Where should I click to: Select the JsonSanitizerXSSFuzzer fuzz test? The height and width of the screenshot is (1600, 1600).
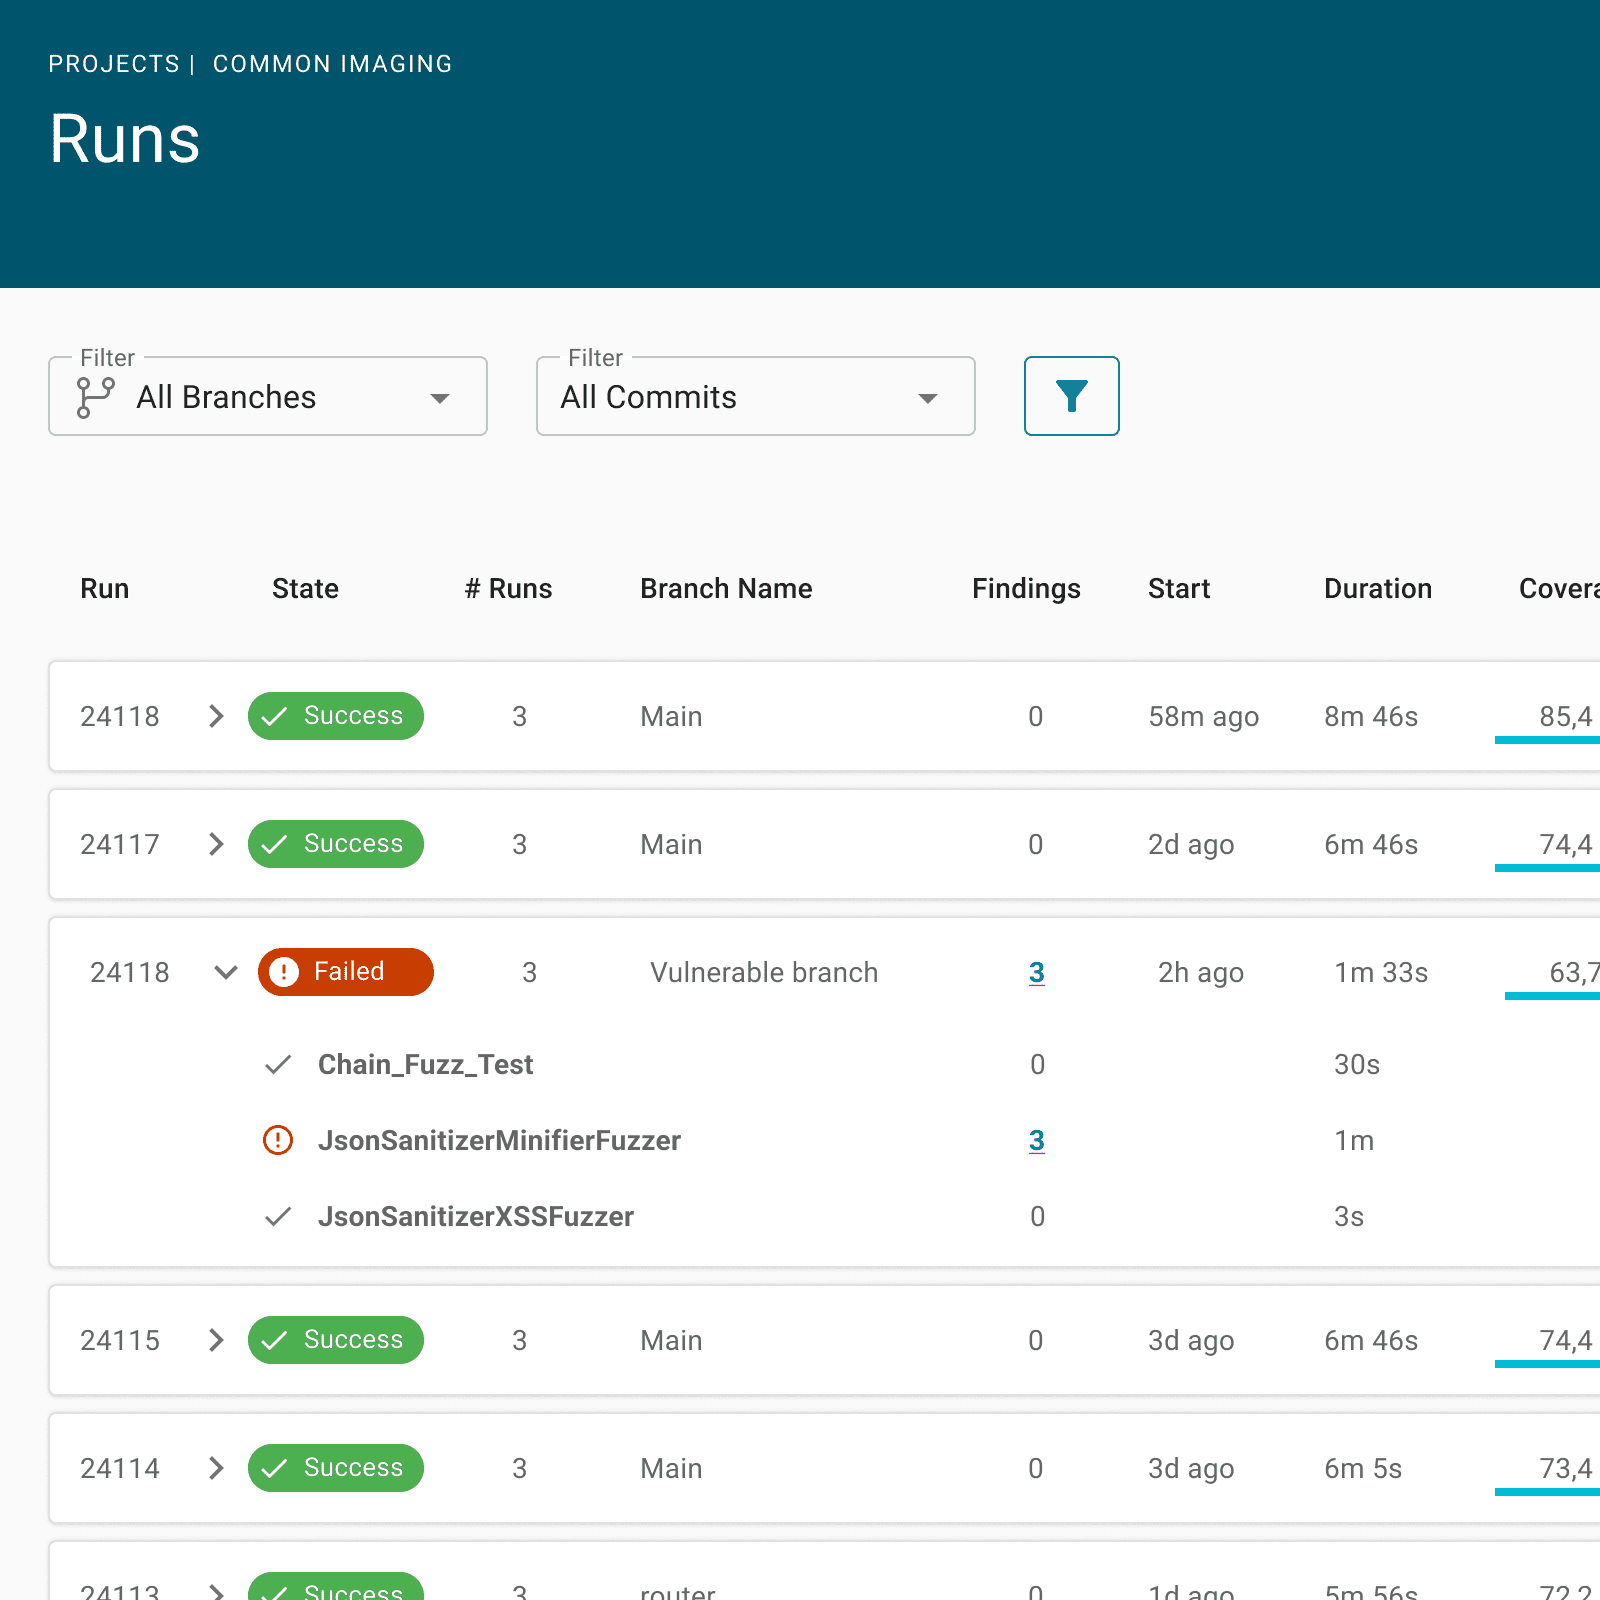point(476,1216)
